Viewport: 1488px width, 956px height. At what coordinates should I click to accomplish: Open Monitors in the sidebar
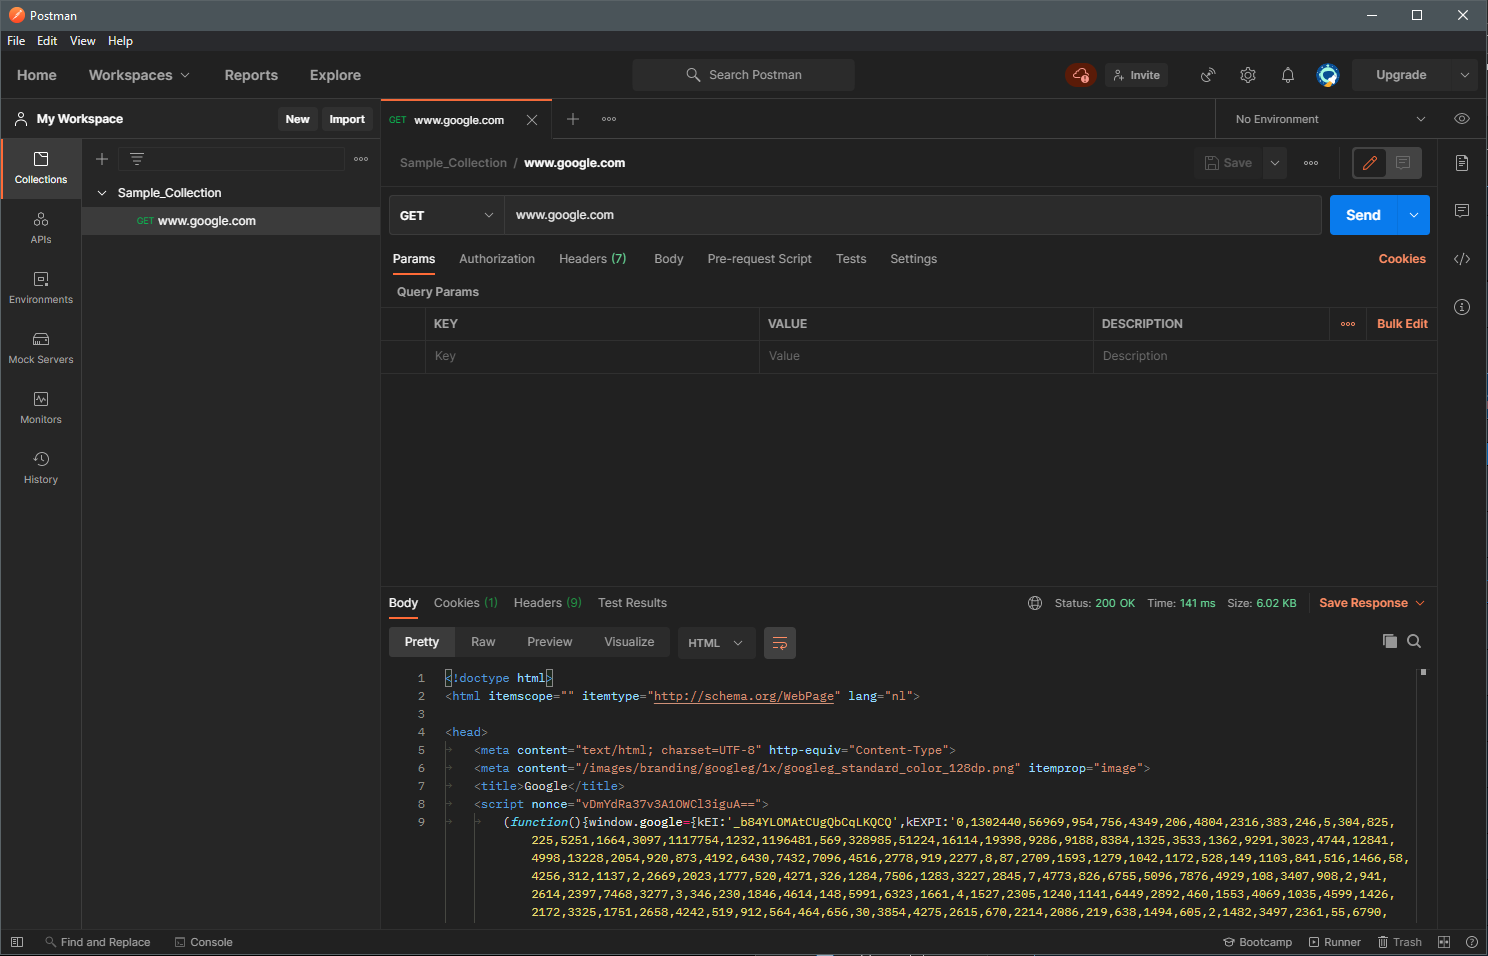click(41, 408)
